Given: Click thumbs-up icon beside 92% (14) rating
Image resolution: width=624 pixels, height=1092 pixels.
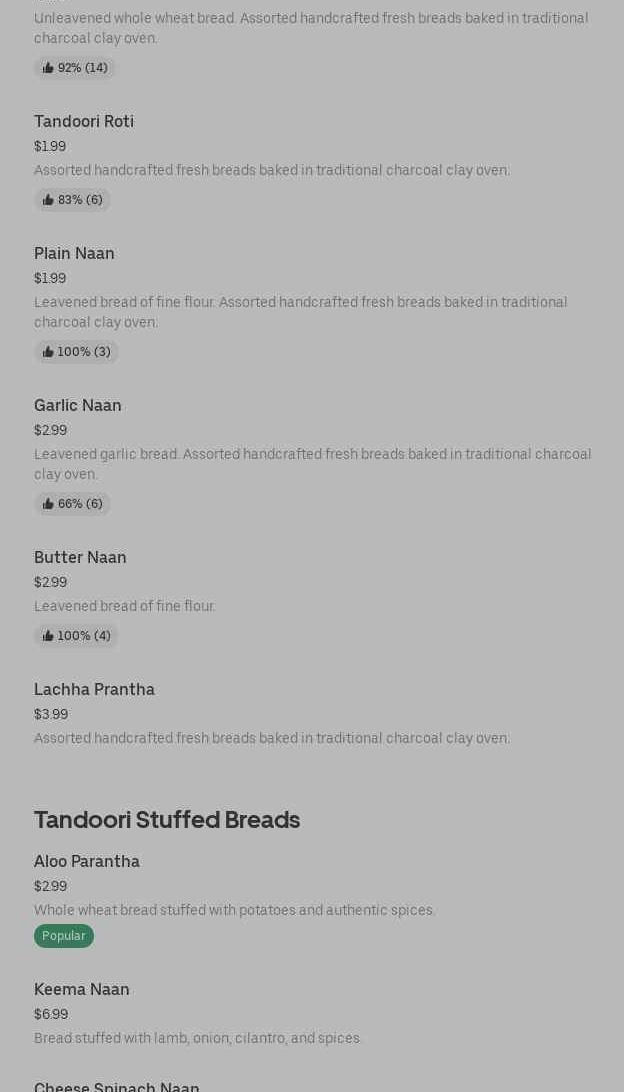Looking at the screenshot, I should pos(48,68).
